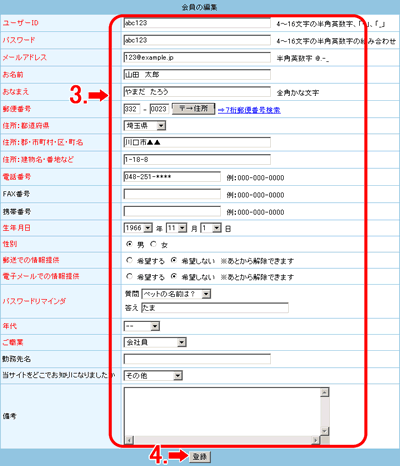Click the ユーザーID input field

(197, 23)
